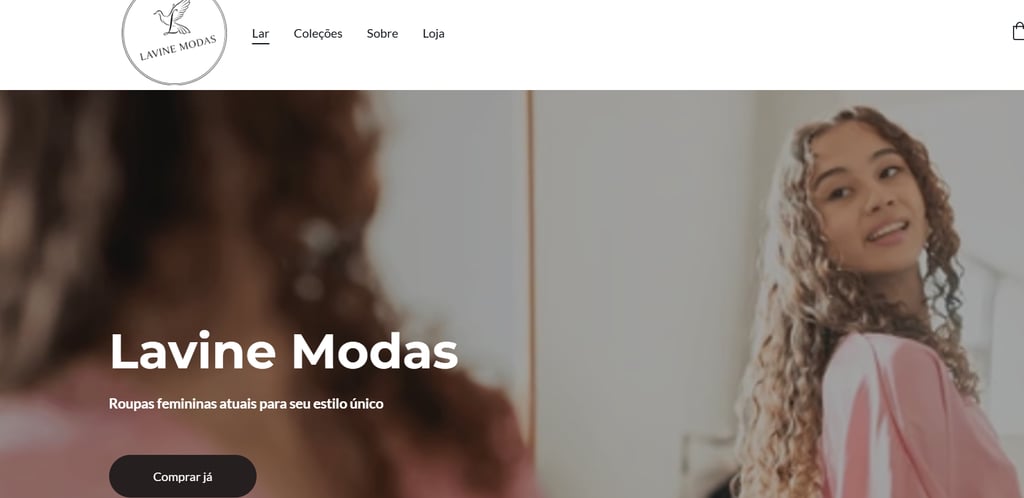Image resolution: width=1024 pixels, height=498 pixels.
Task: Click the blurred earring in the foreground
Action: (313, 259)
